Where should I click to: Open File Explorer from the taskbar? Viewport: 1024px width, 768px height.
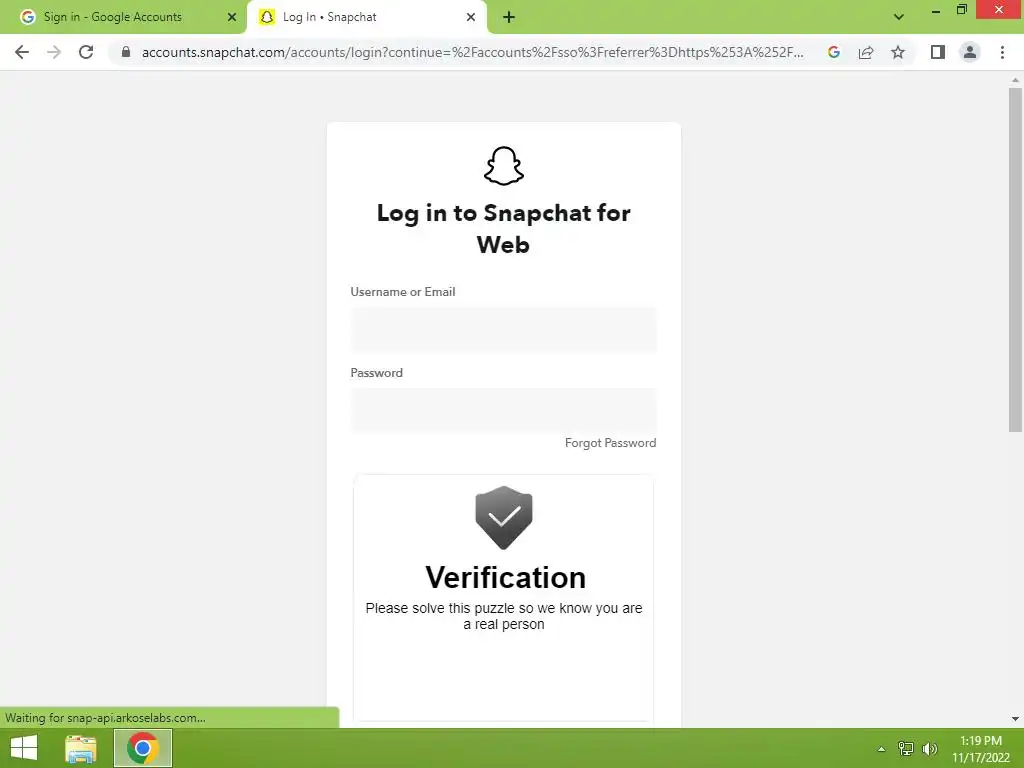81,748
